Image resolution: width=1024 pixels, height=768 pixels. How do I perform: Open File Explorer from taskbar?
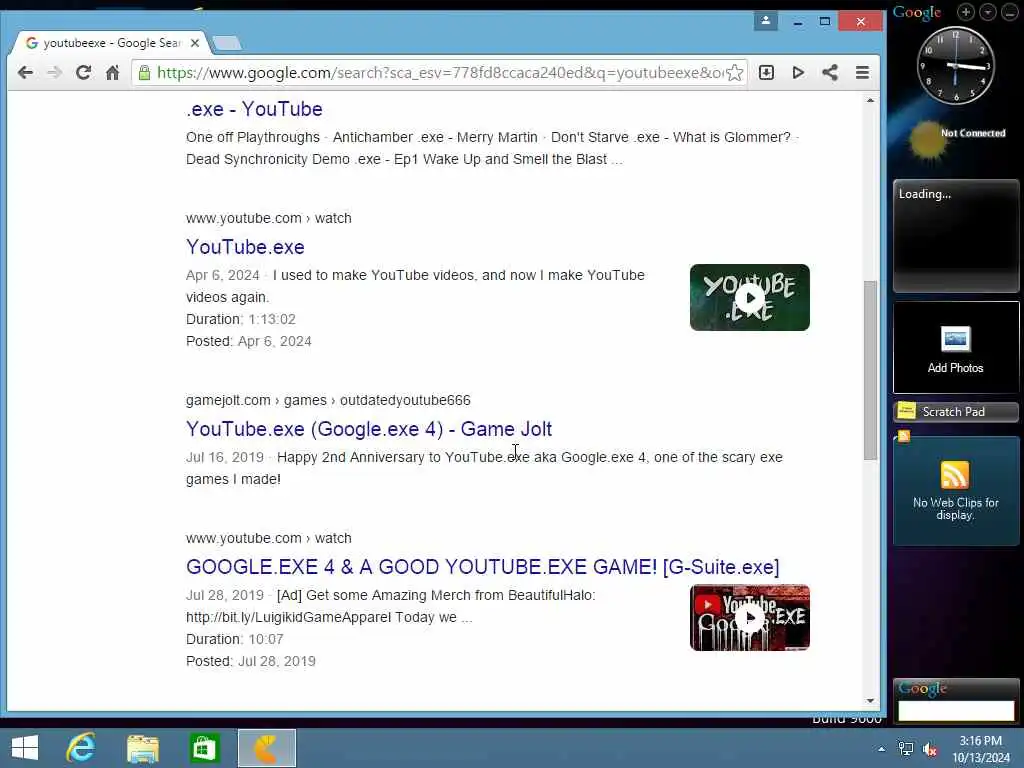coord(142,748)
